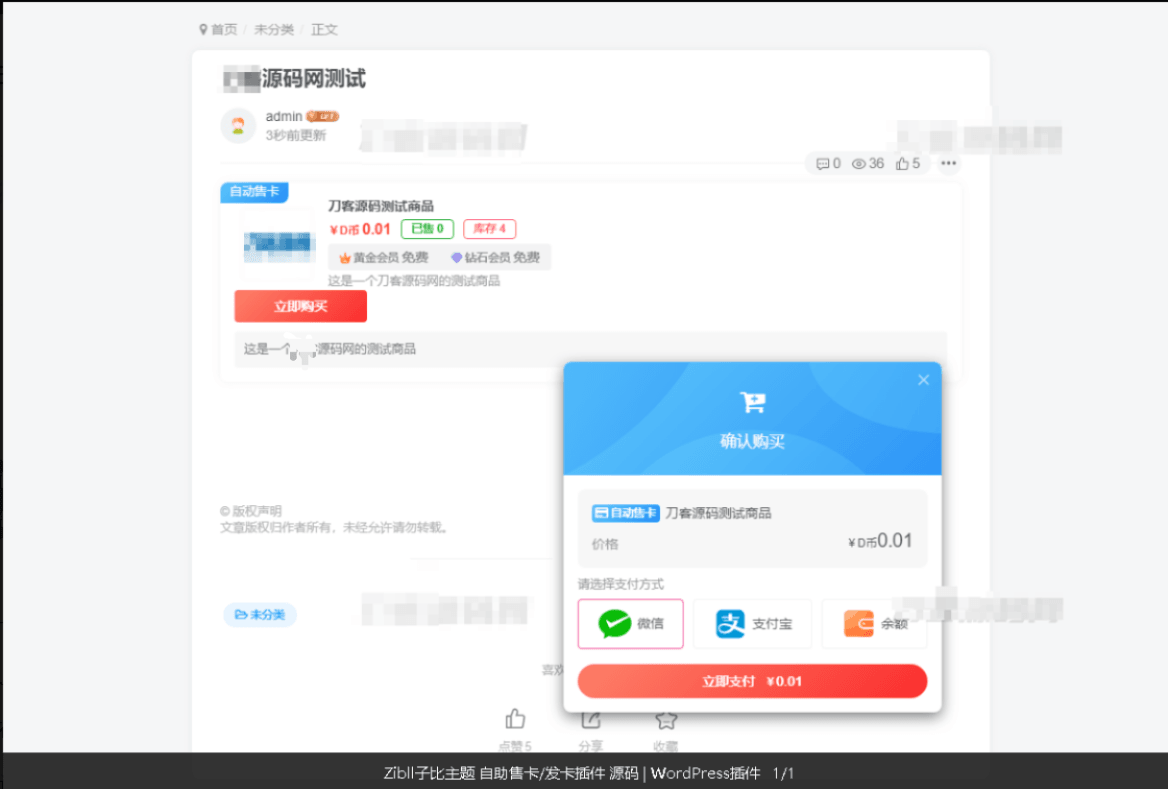Image resolution: width=1168 pixels, height=789 pixels.
Task: Click the 正文 breadcrumb text
Action: [324, 29]
